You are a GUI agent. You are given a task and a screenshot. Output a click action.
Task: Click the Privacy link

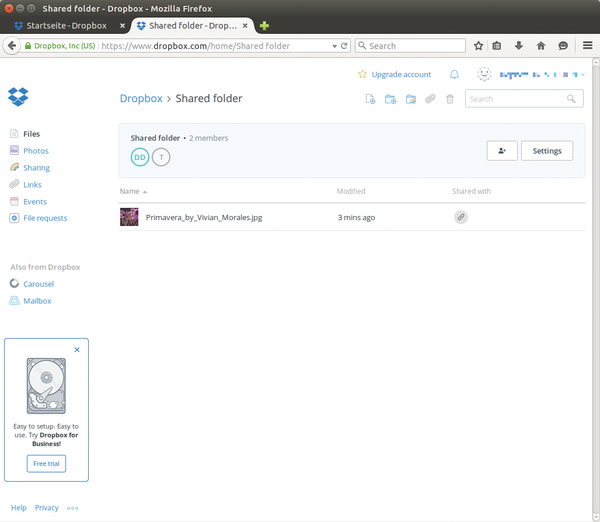47,508
